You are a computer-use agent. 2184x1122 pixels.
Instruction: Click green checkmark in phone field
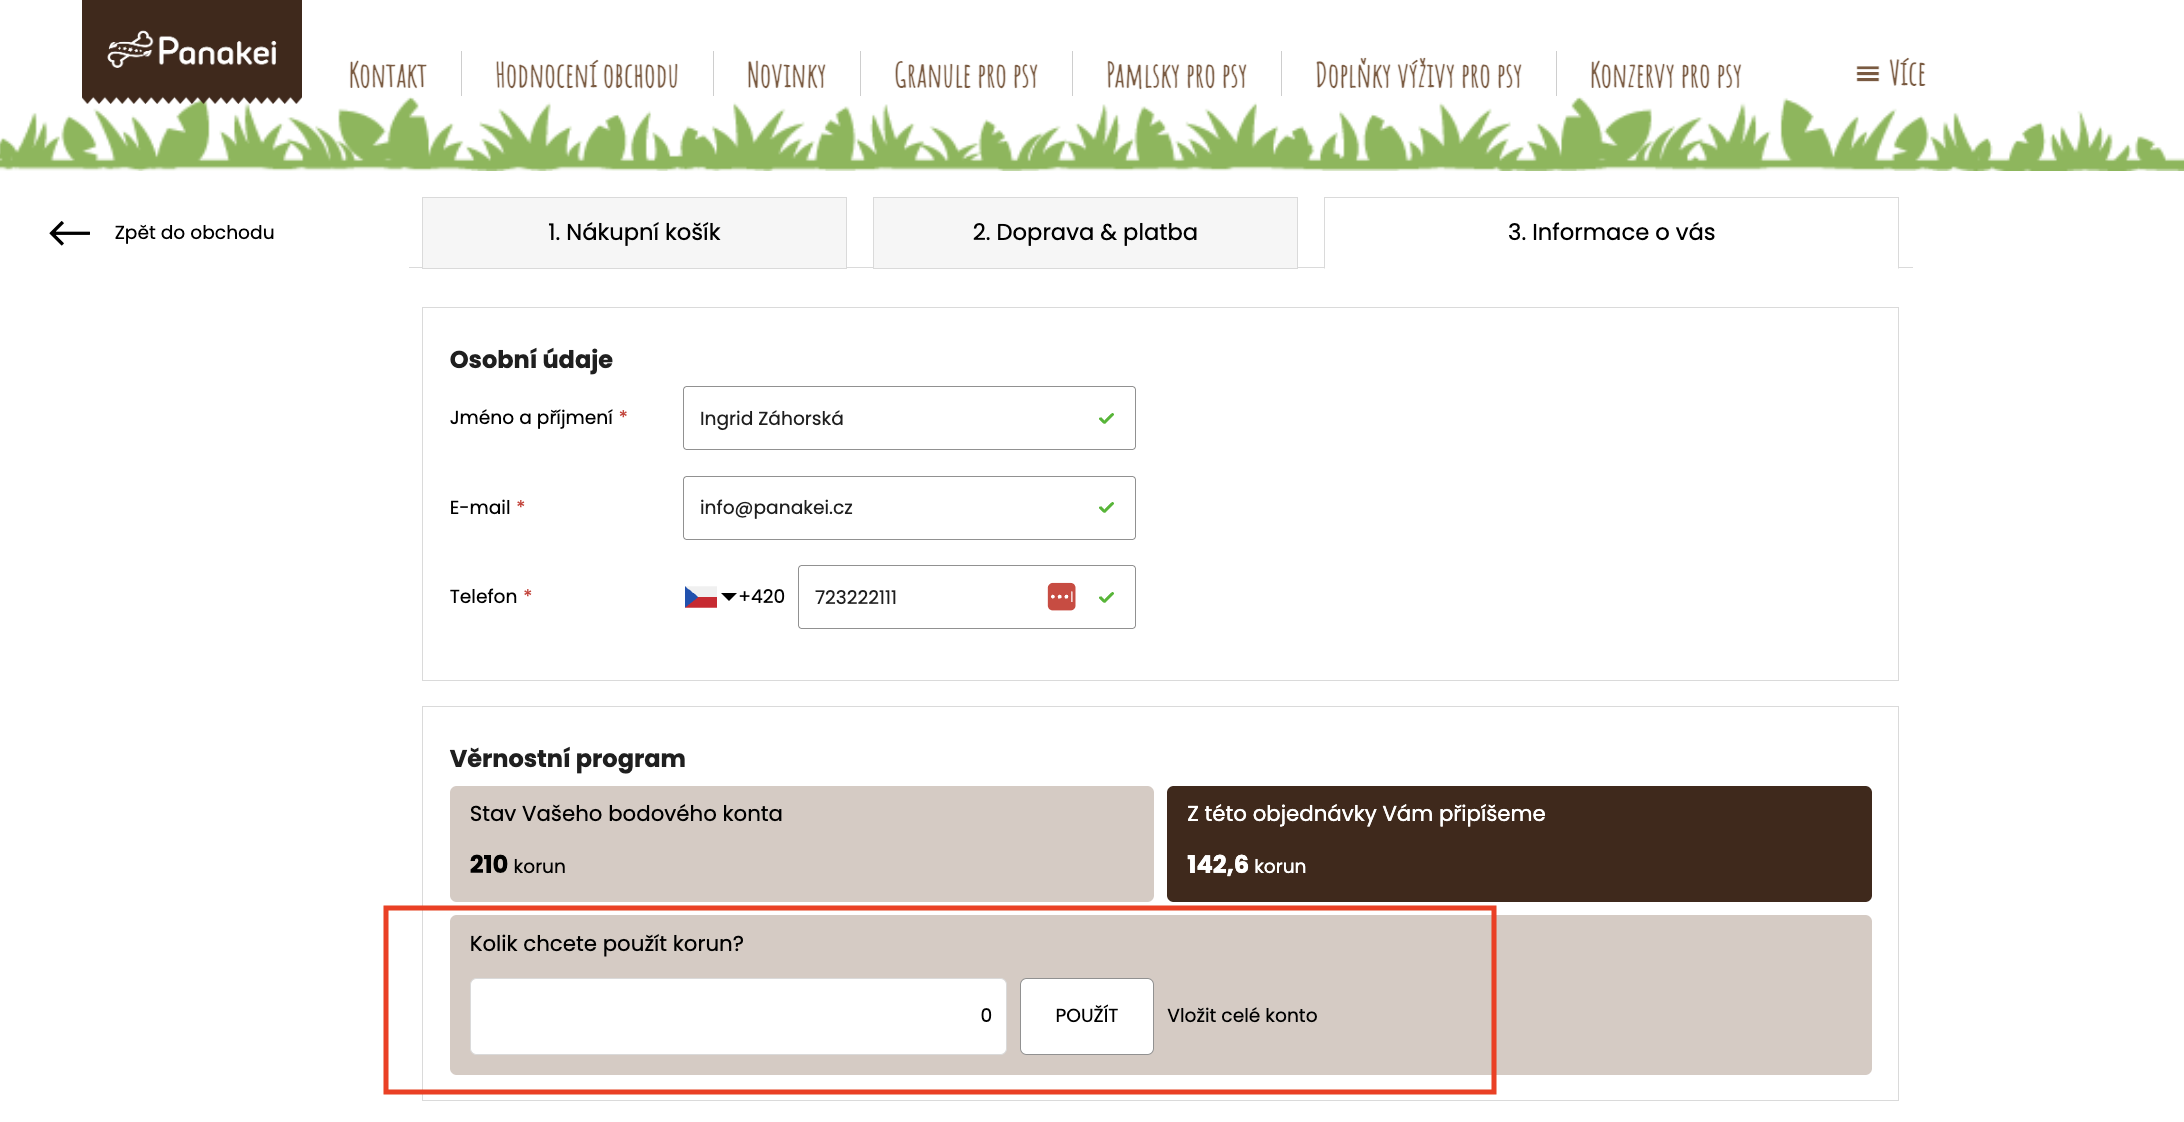pos(1106,597)
